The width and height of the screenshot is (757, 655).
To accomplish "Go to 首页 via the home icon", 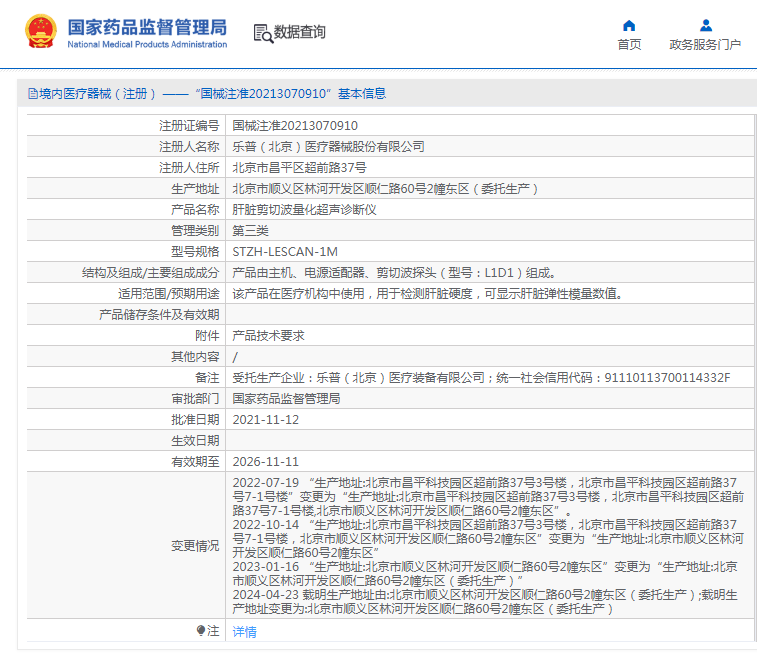I will [x=629, y=25].
